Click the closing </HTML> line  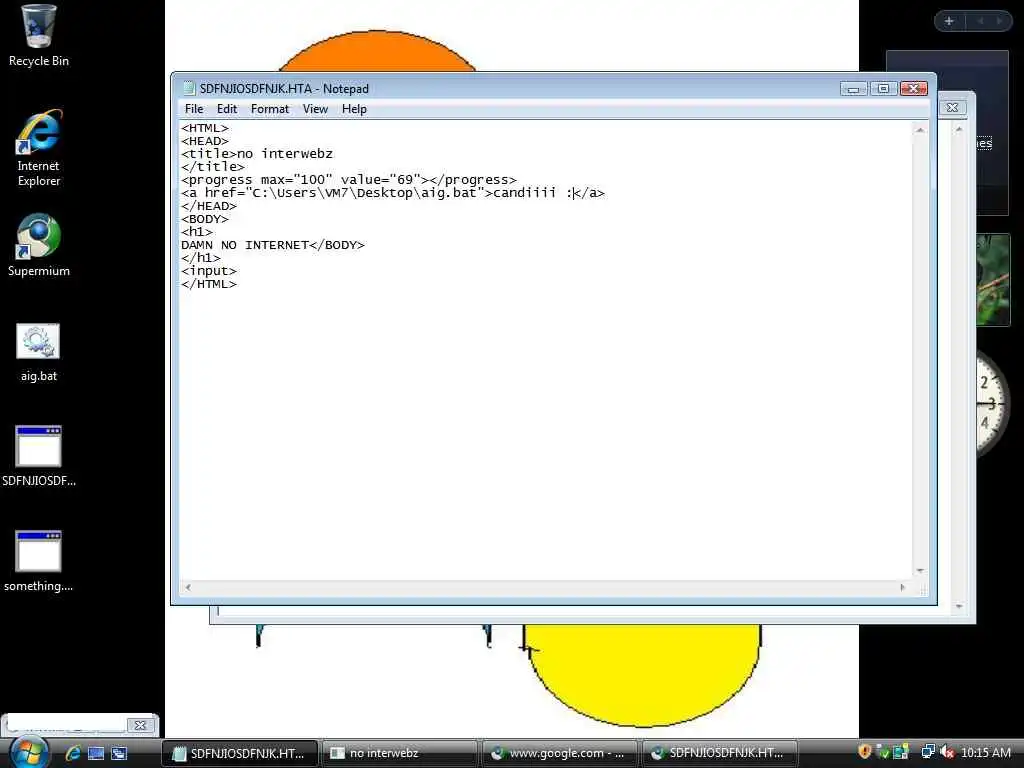(209, 283)
